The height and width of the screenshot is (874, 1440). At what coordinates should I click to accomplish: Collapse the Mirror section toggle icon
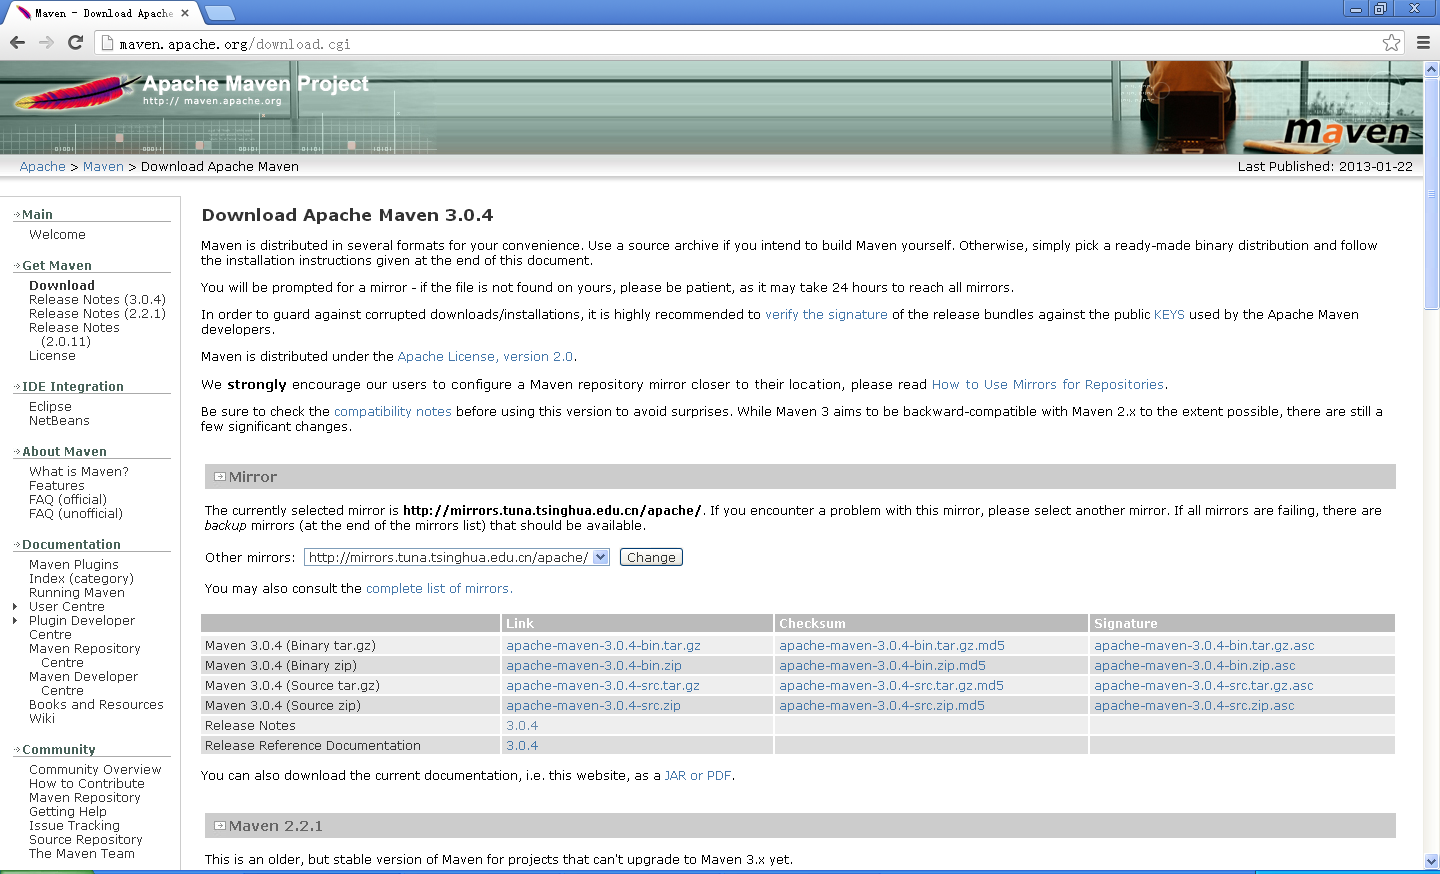click(220, 477)
